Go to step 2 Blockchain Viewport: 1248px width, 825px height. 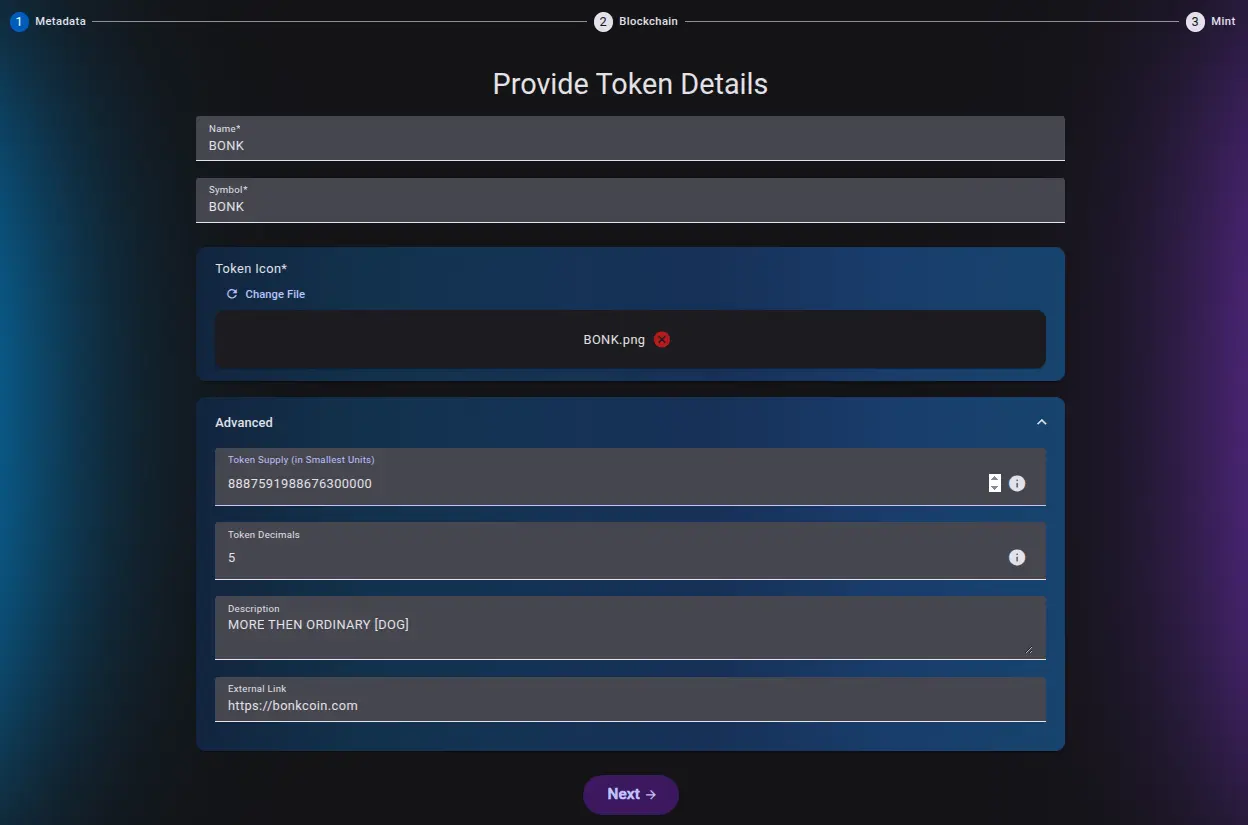(x=636, y=21)
